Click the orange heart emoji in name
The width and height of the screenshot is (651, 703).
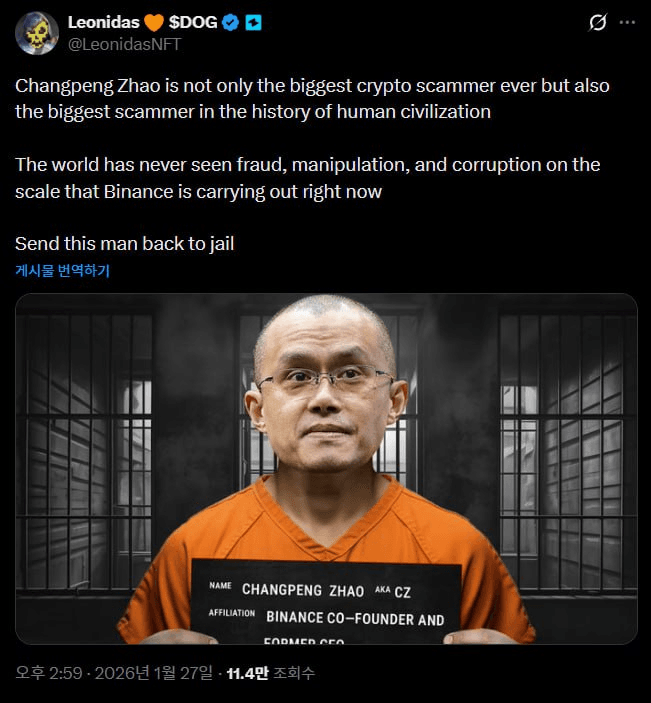tap(154, 22)
